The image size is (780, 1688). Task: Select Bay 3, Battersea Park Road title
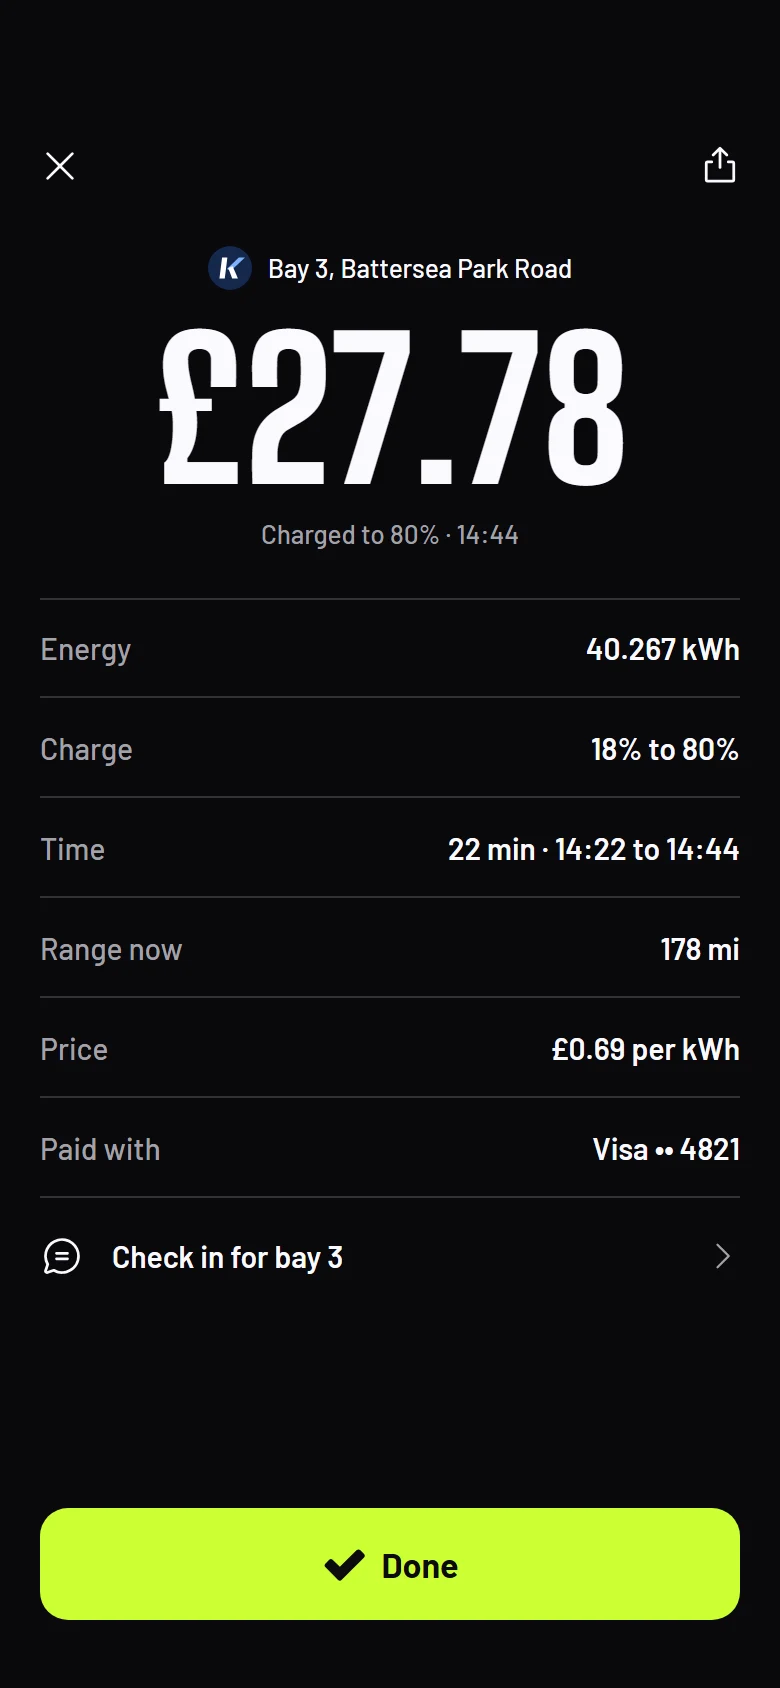[420, 269]
